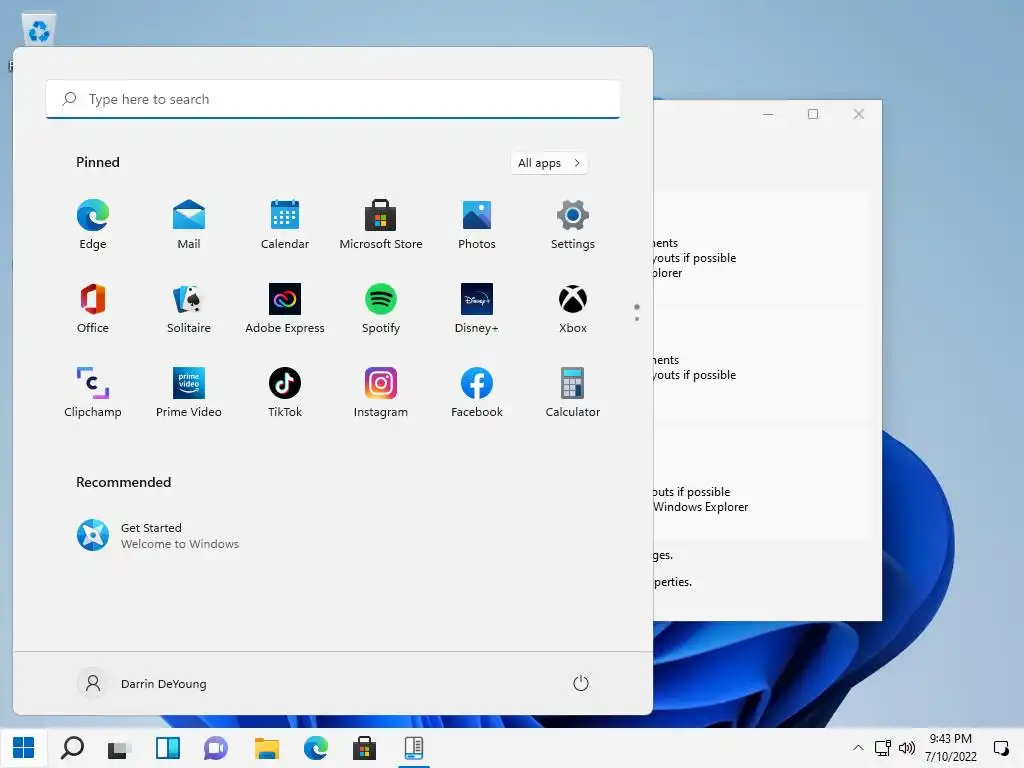Image resolution: width=1024 pixels, height=768 pixels.
Task: Open the Photos app
Action: coord(477,225)
